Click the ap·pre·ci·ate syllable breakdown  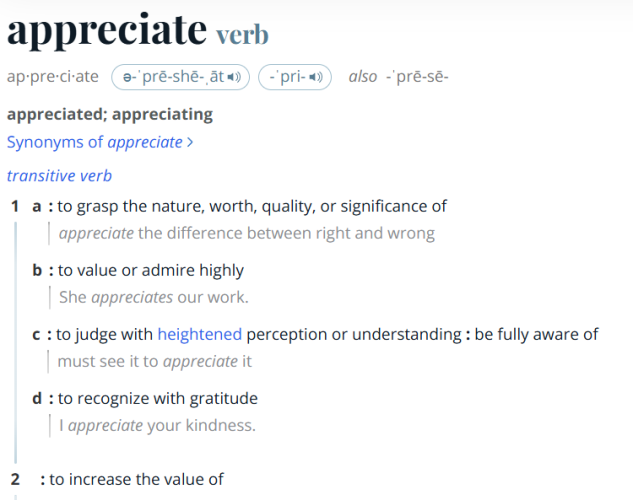point(52,77)
